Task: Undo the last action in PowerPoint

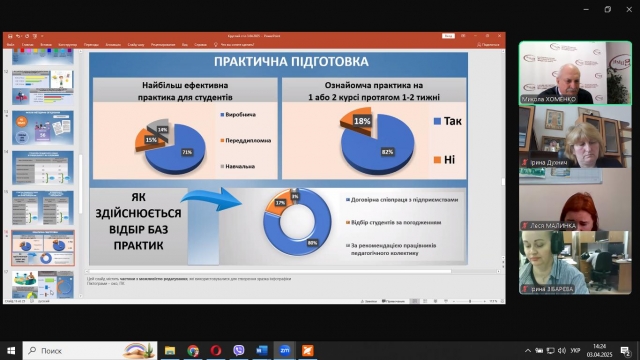Action: click(18, 36)
